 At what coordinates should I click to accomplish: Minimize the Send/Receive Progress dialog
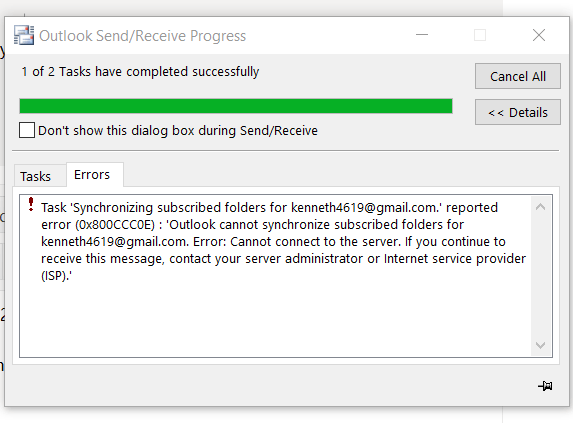tap(422, 35)
